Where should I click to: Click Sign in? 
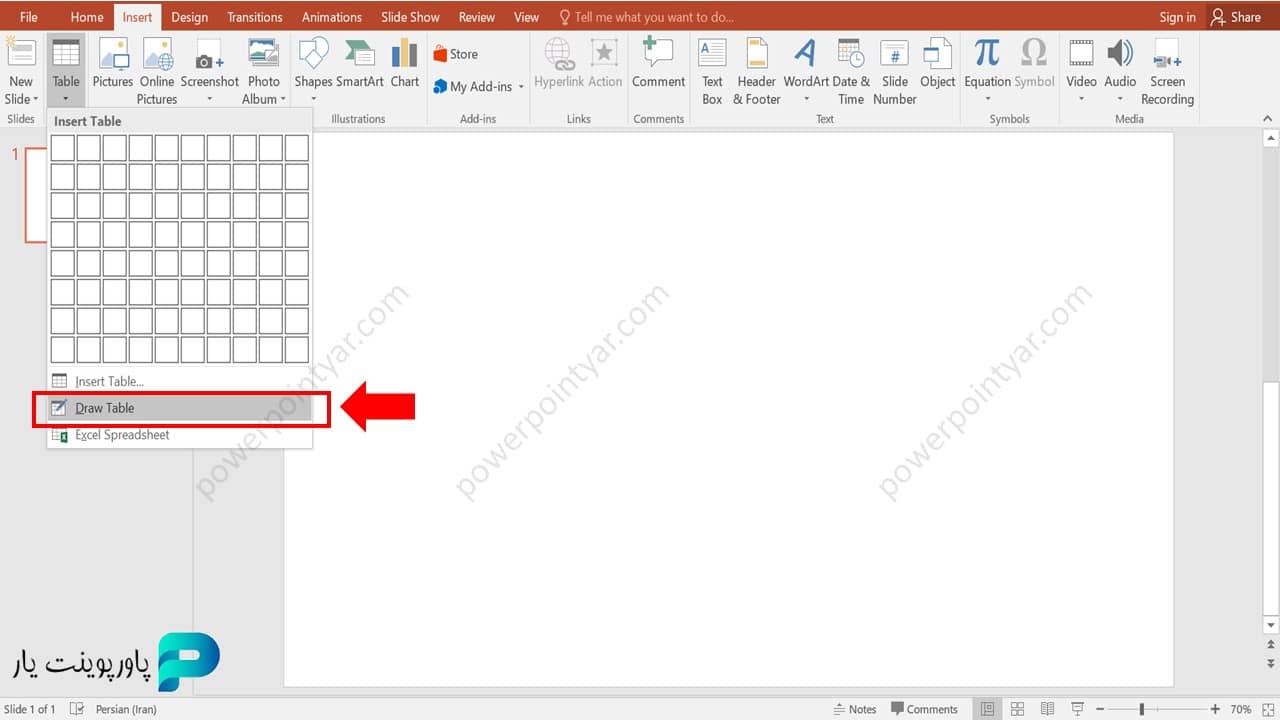point(1177,17)
